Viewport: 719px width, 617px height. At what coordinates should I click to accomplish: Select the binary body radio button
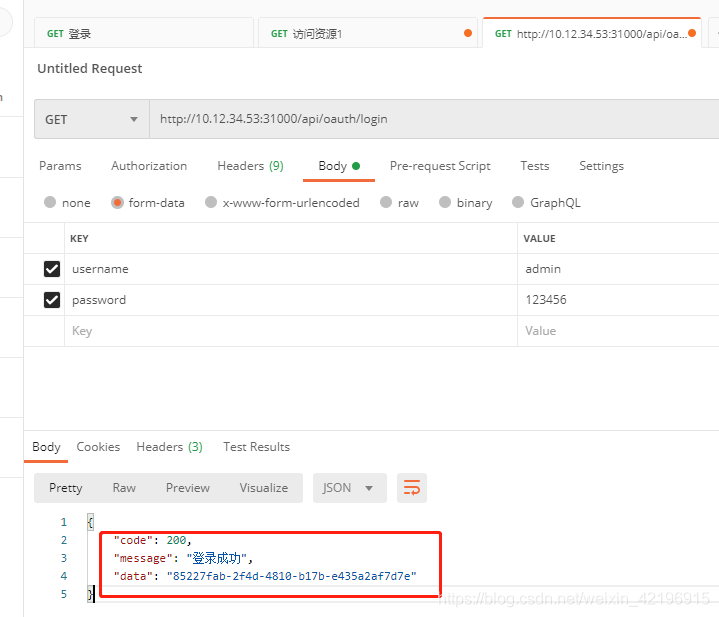point(445,202)
